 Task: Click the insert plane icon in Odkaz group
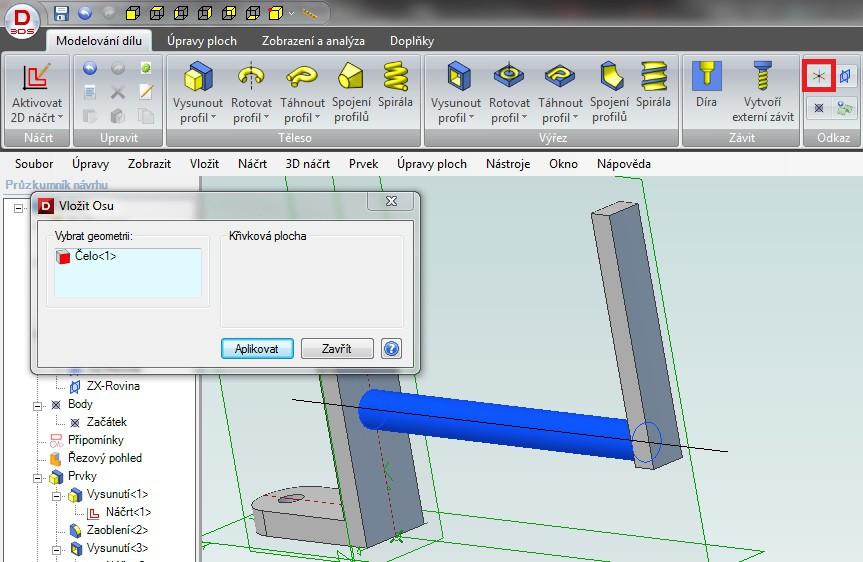(x=845, y=76)
